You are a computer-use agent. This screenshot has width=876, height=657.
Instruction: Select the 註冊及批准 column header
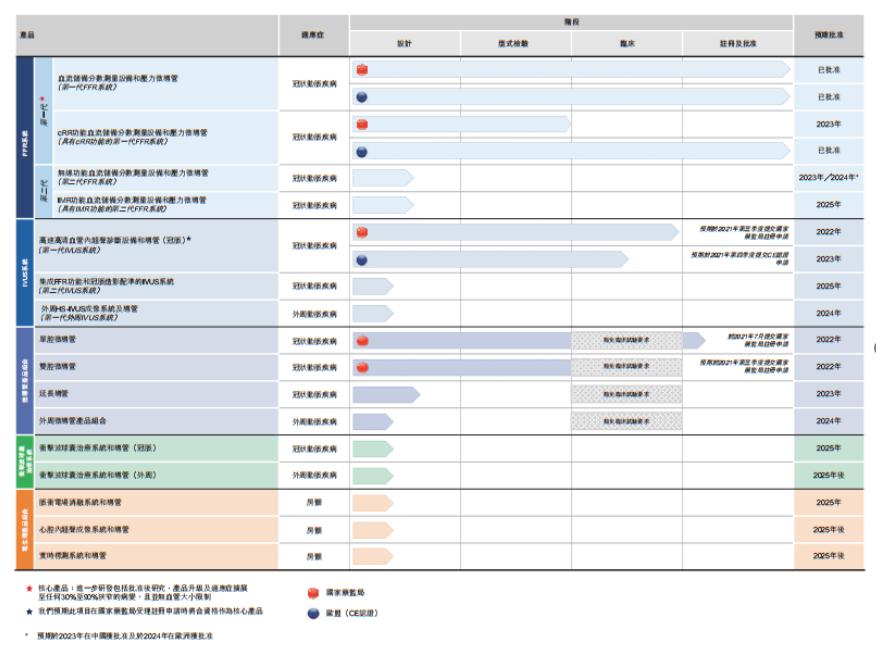pyautogui.click(x=737, y=44)
